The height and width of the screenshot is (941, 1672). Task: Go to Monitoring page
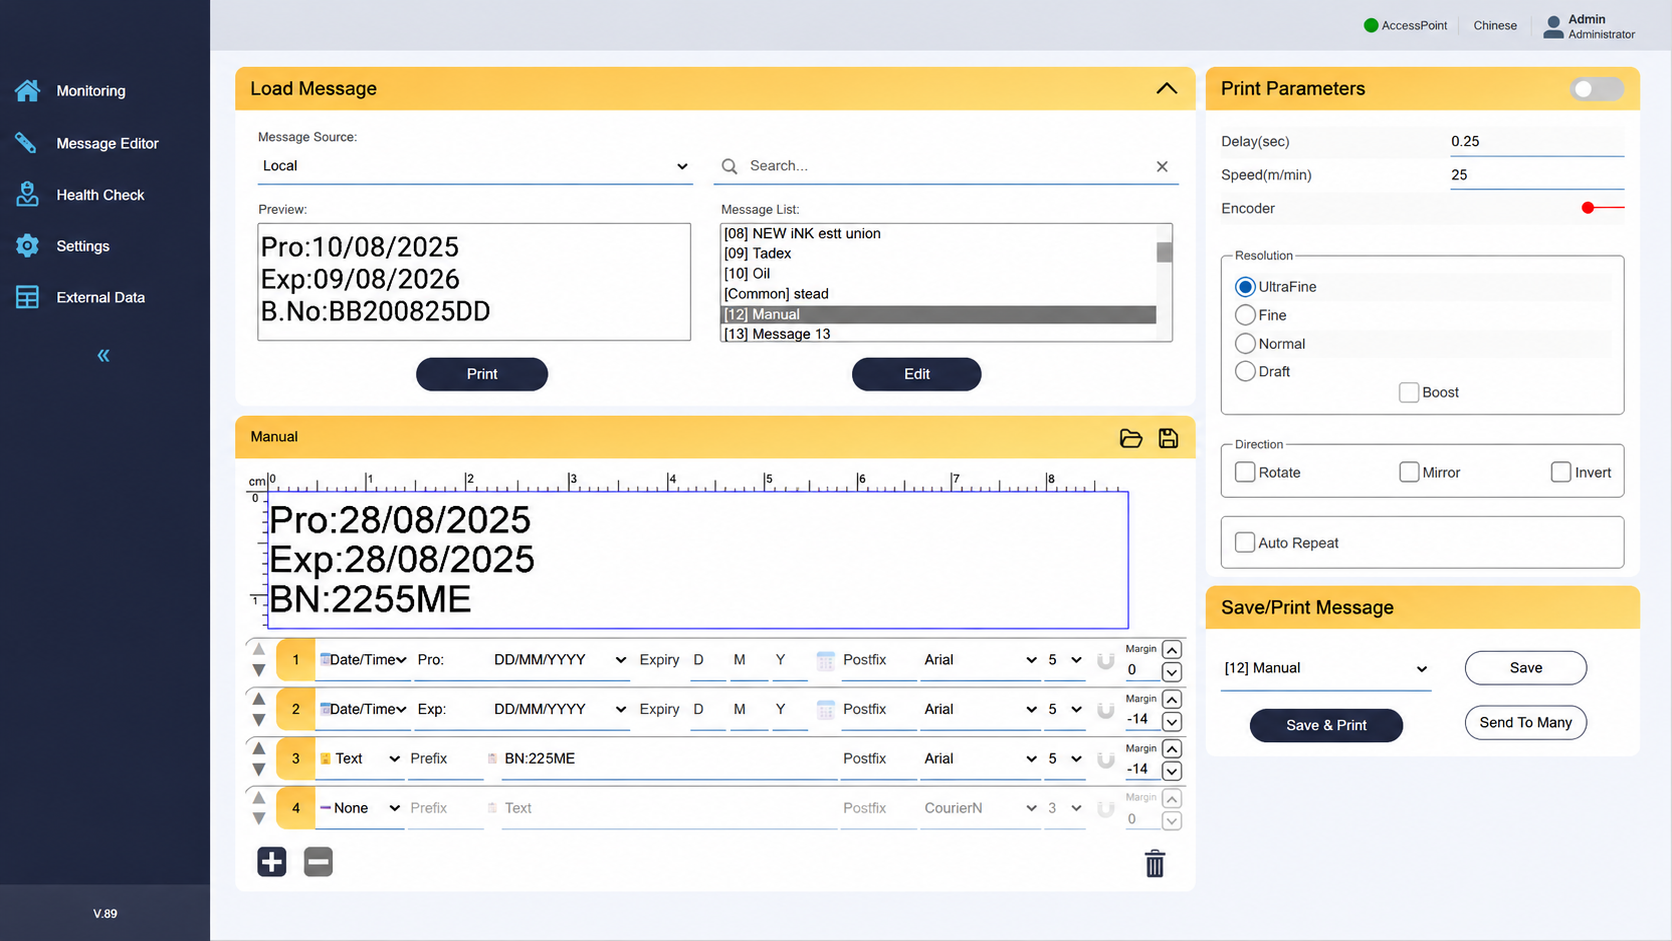point(90,91)
